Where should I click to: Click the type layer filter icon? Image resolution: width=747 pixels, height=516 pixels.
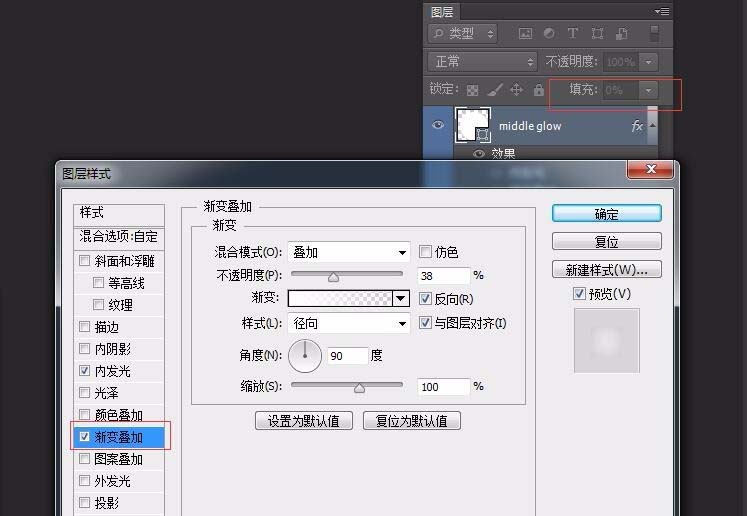573,34
